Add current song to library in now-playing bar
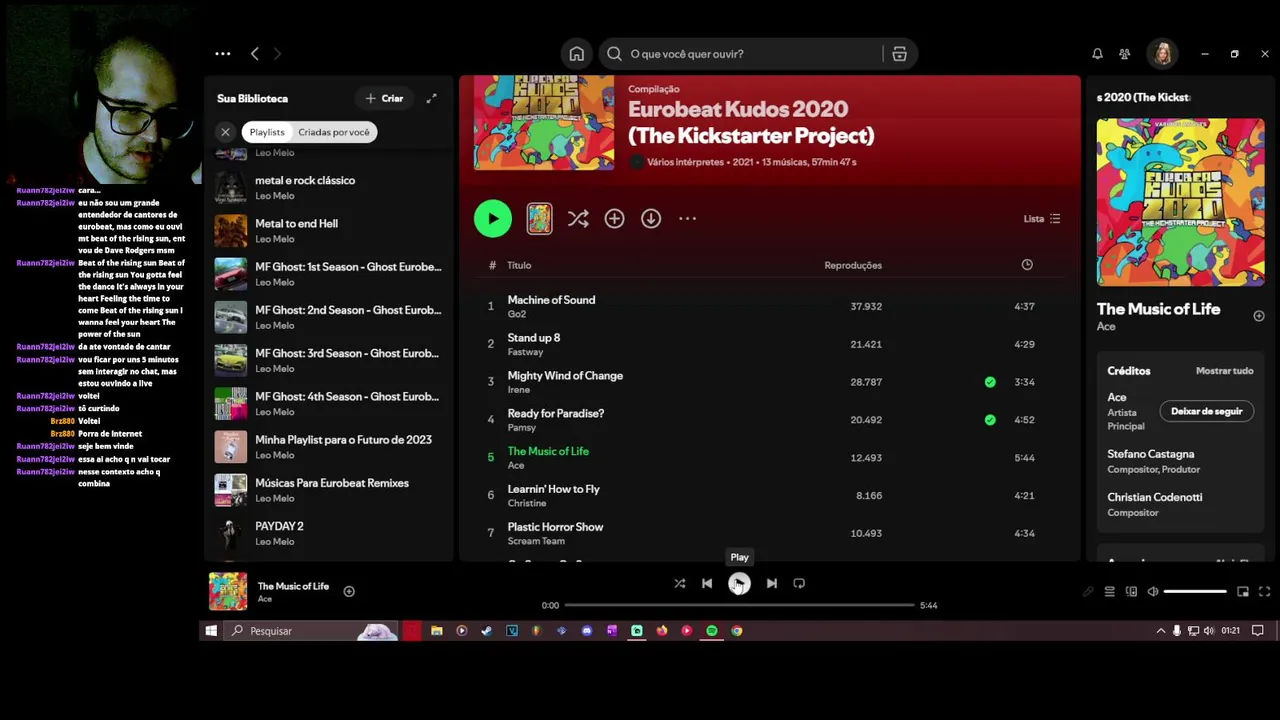 349,592
